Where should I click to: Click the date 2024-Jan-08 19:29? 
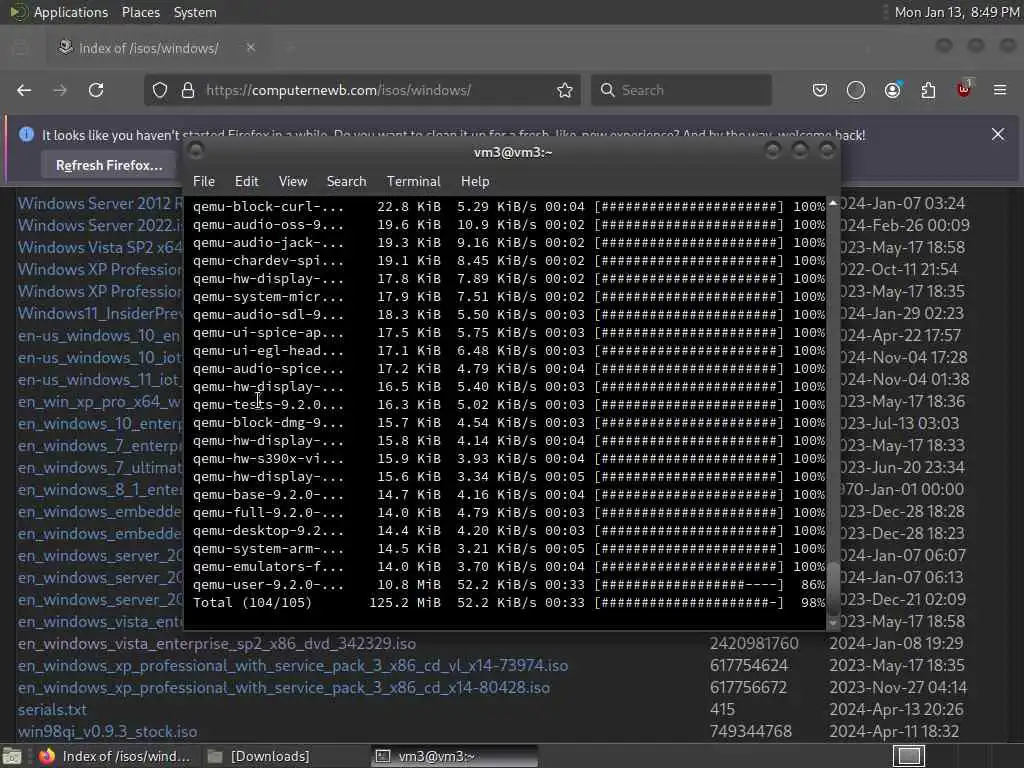click(x=896, y=644)
